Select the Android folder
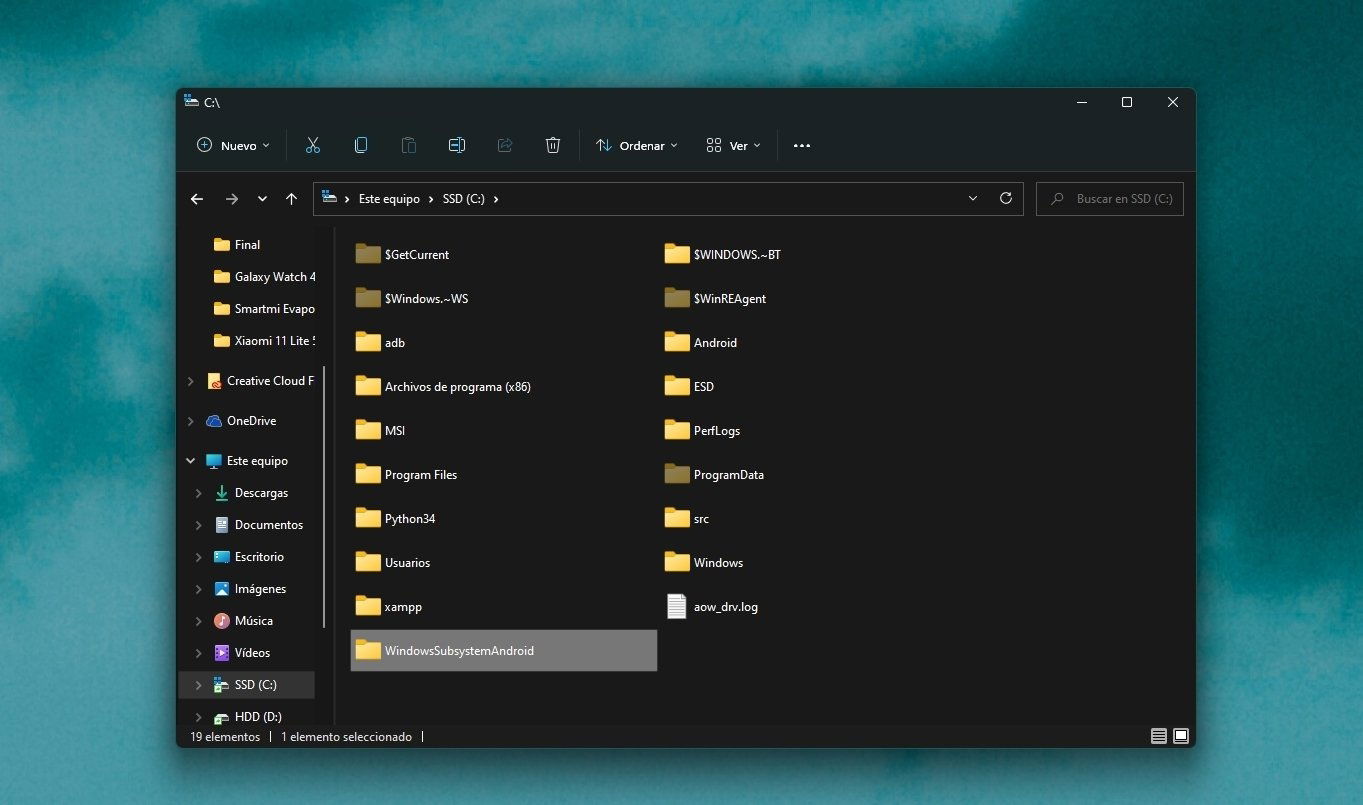Viewport: 1363px width, 805px height. pos(701,343)
